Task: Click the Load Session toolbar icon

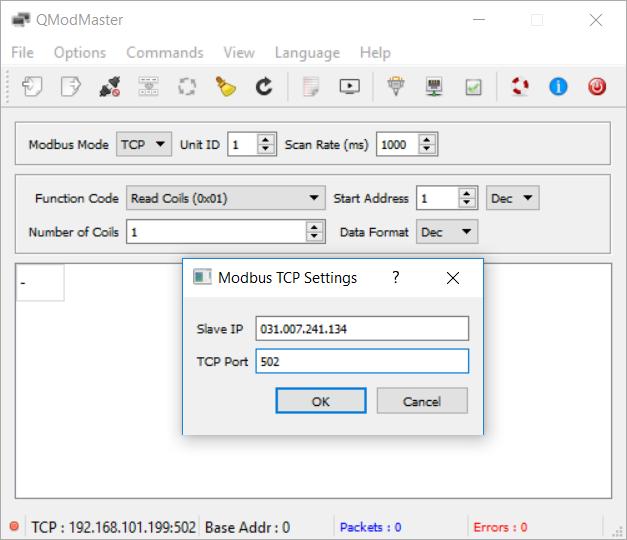Action: pos(32,86)
